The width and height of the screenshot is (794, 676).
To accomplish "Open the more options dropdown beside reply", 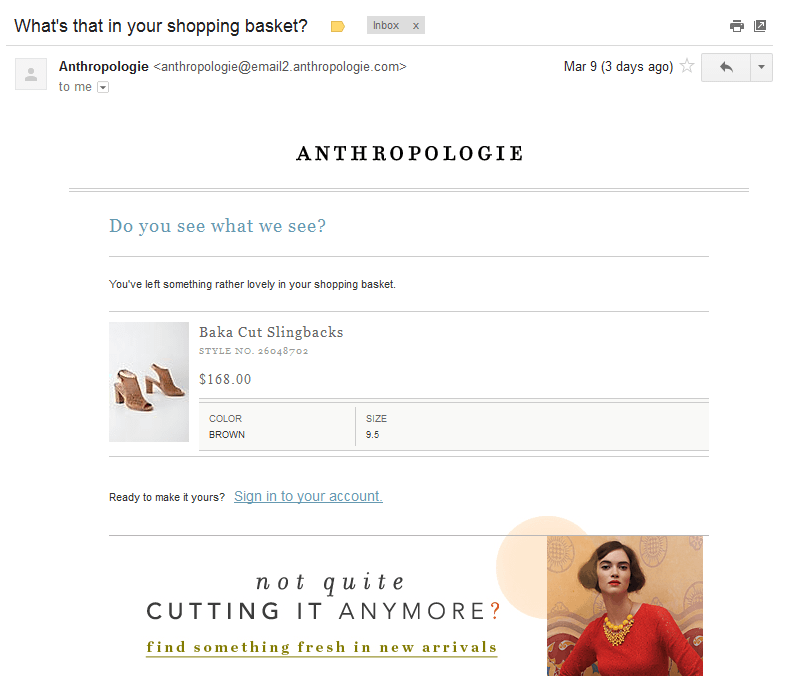I will (761, 67).
